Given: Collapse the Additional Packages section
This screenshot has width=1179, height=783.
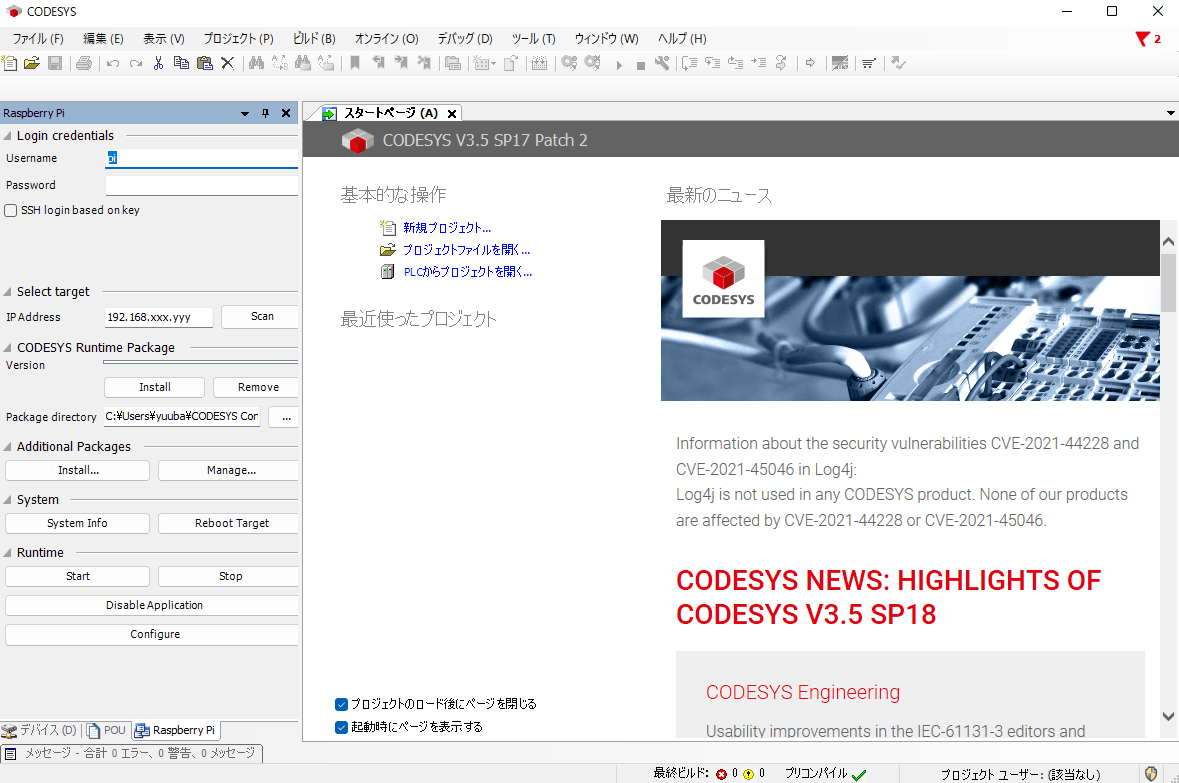Looking at the screenshot, I should pyautogui.click(x=8, y=447).
